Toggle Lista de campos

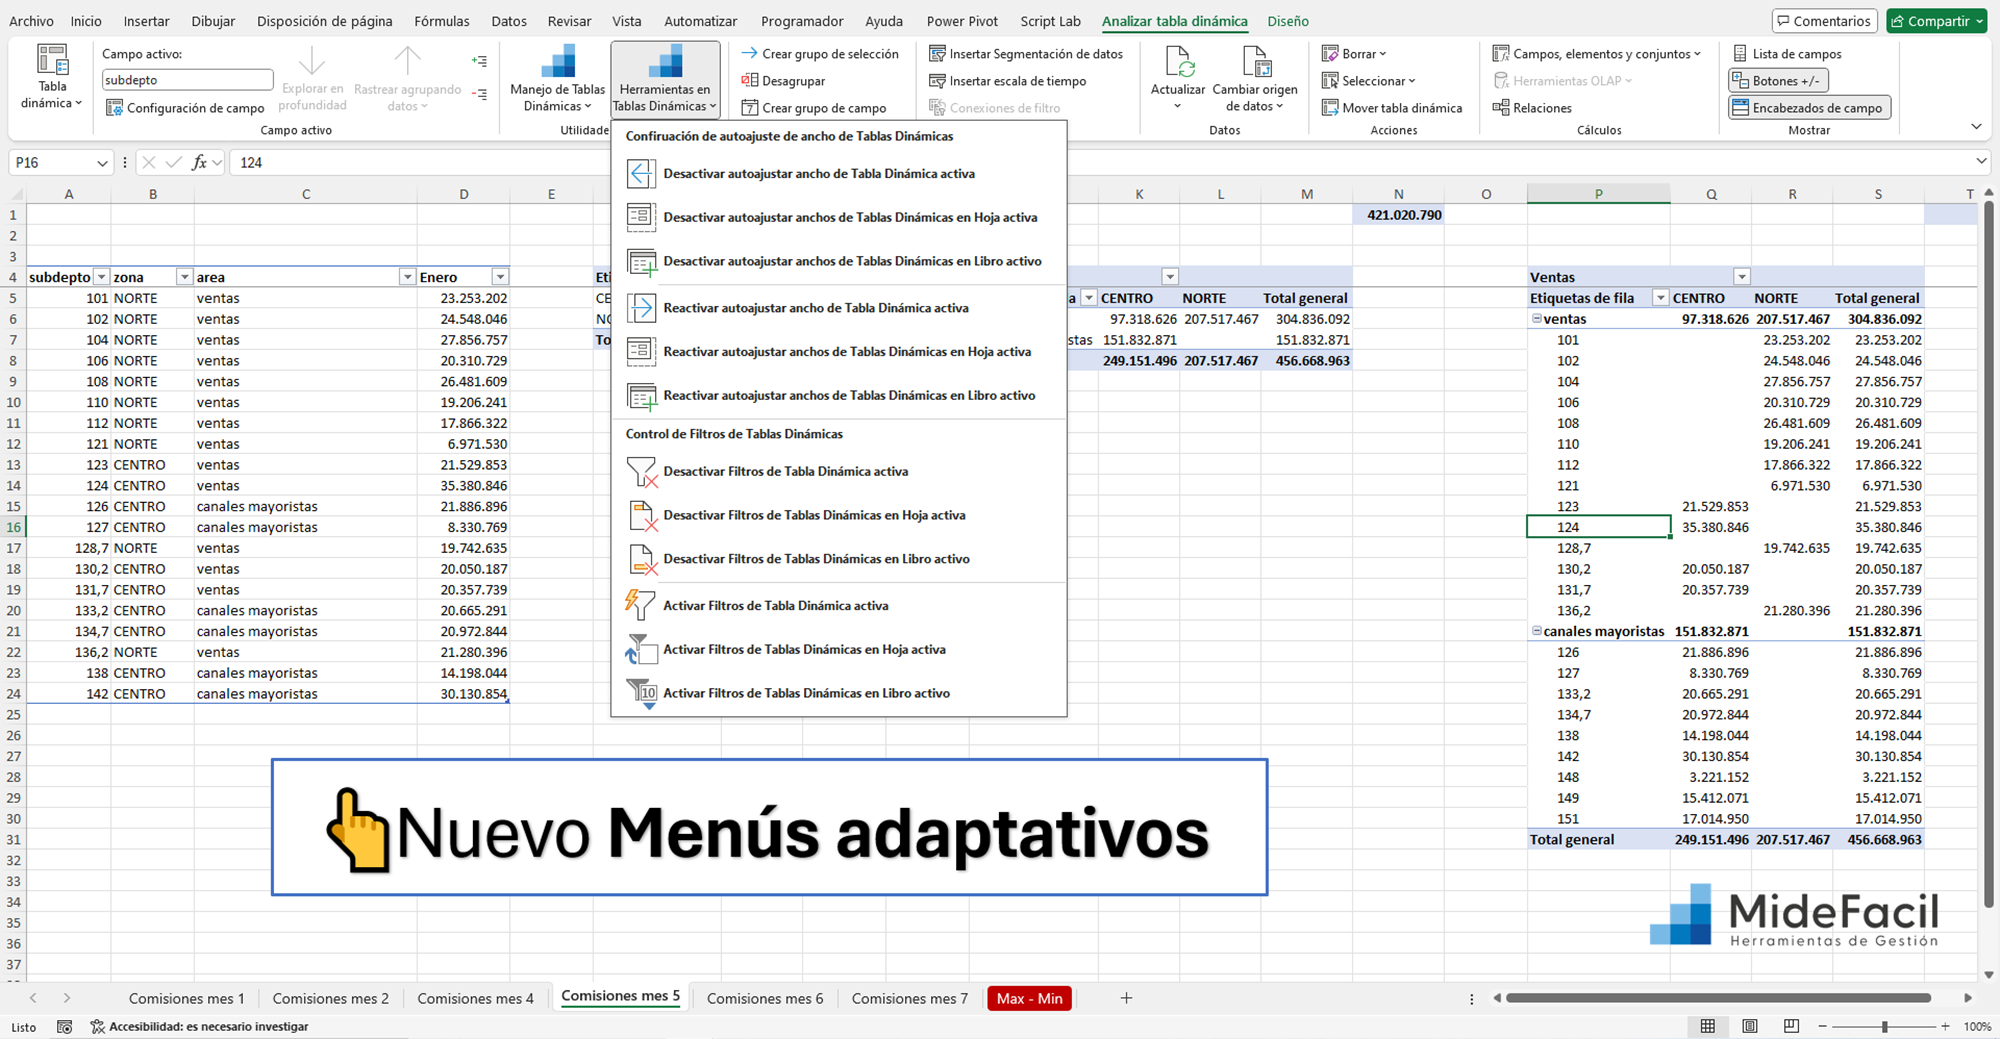click(1787, 54)
